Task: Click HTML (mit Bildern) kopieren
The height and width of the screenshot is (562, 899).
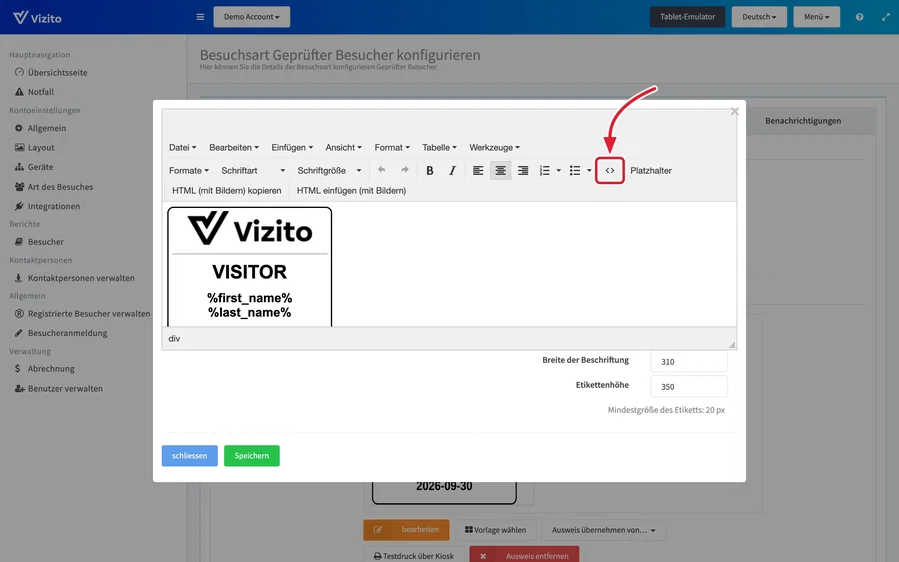Action: coord(226,190)
